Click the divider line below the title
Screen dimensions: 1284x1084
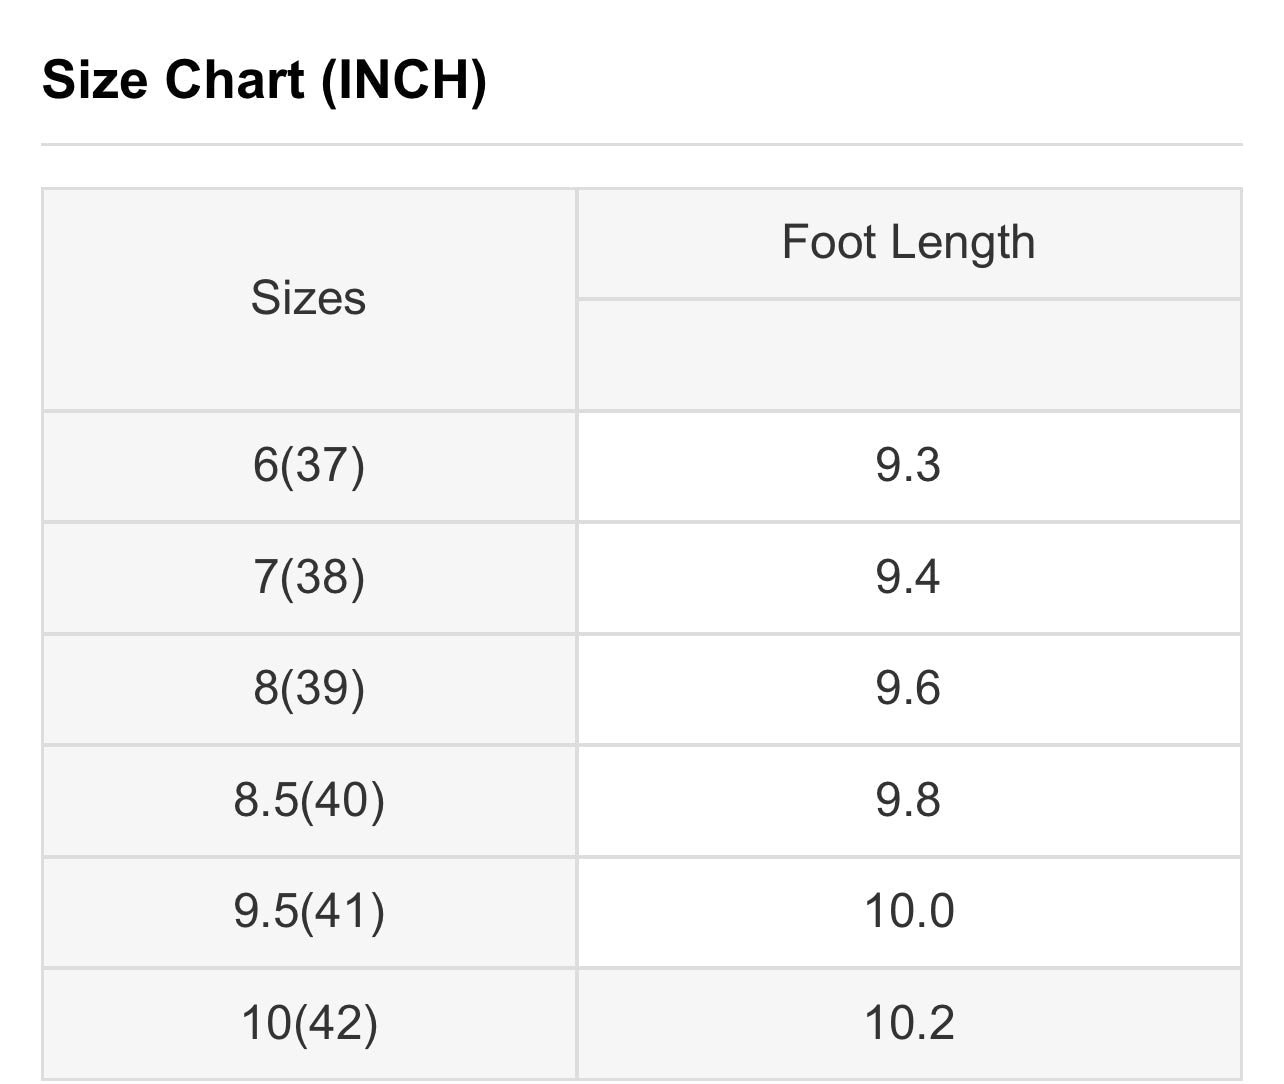click(641, 145)
